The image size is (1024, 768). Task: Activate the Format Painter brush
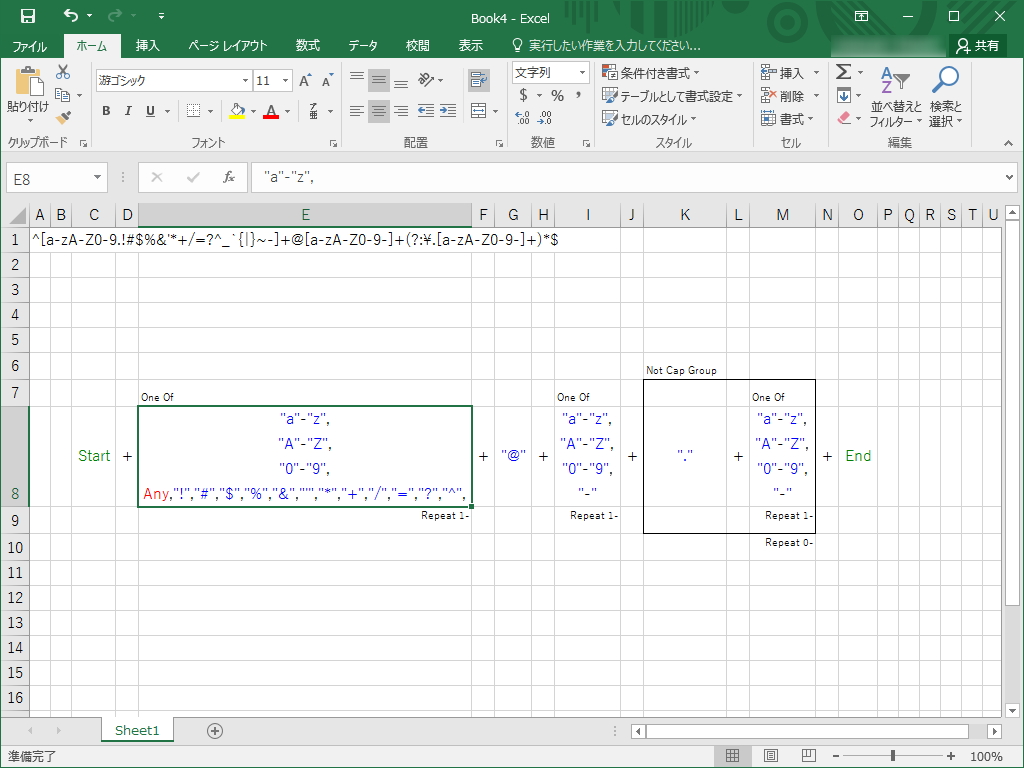point(63,118)
